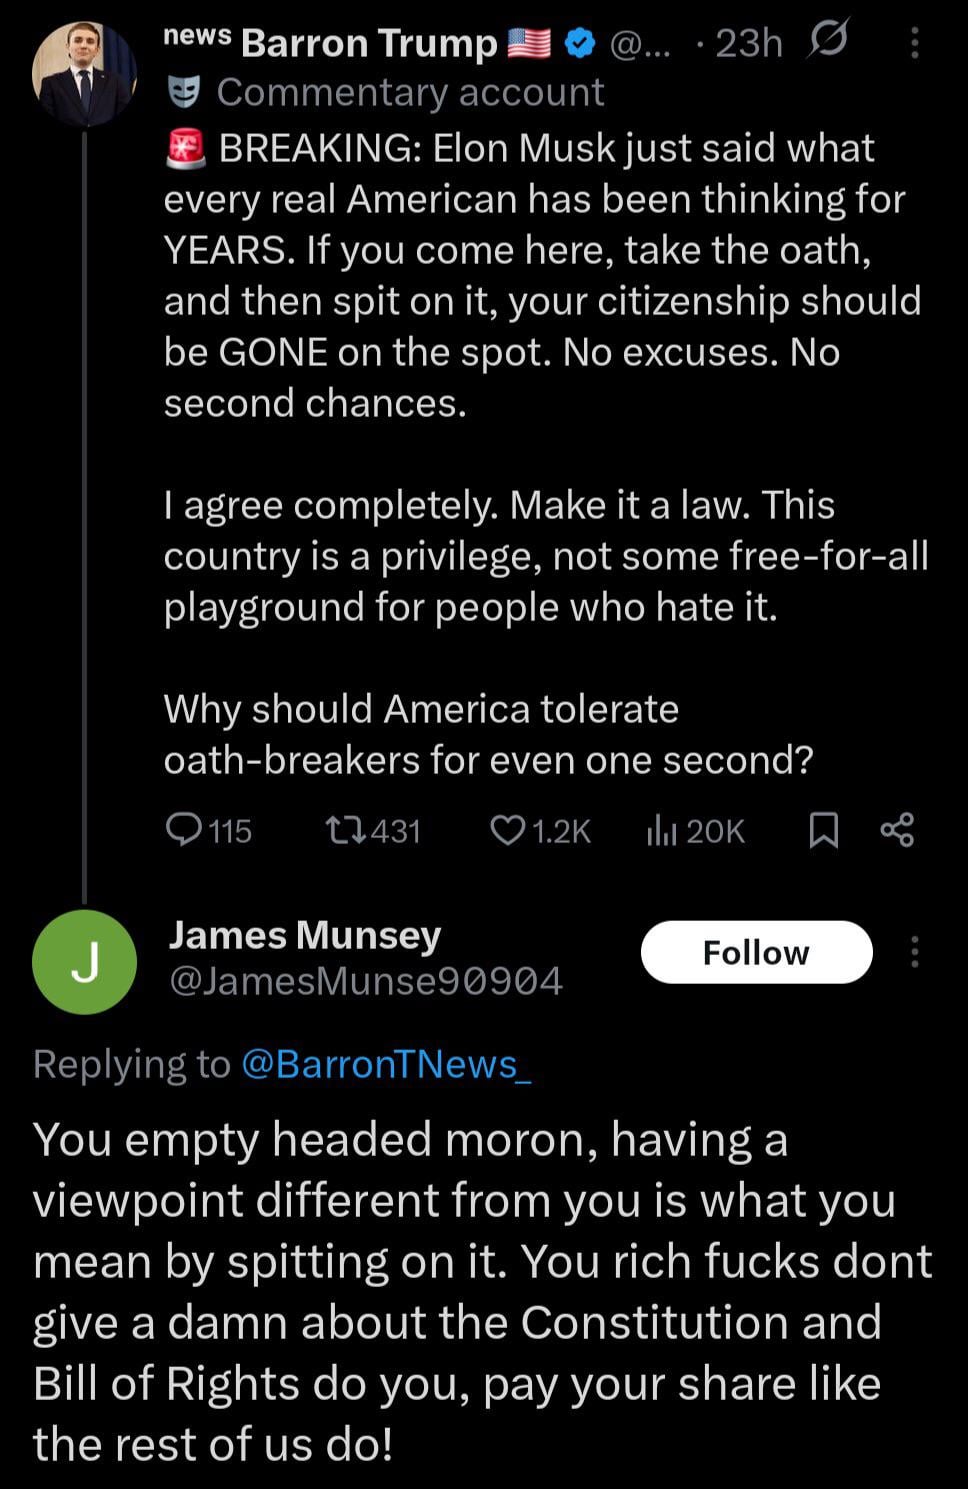Open the @BarronTNews_ mention link
Viewport: 968px width, 1489px height.
click(386, 1064)
